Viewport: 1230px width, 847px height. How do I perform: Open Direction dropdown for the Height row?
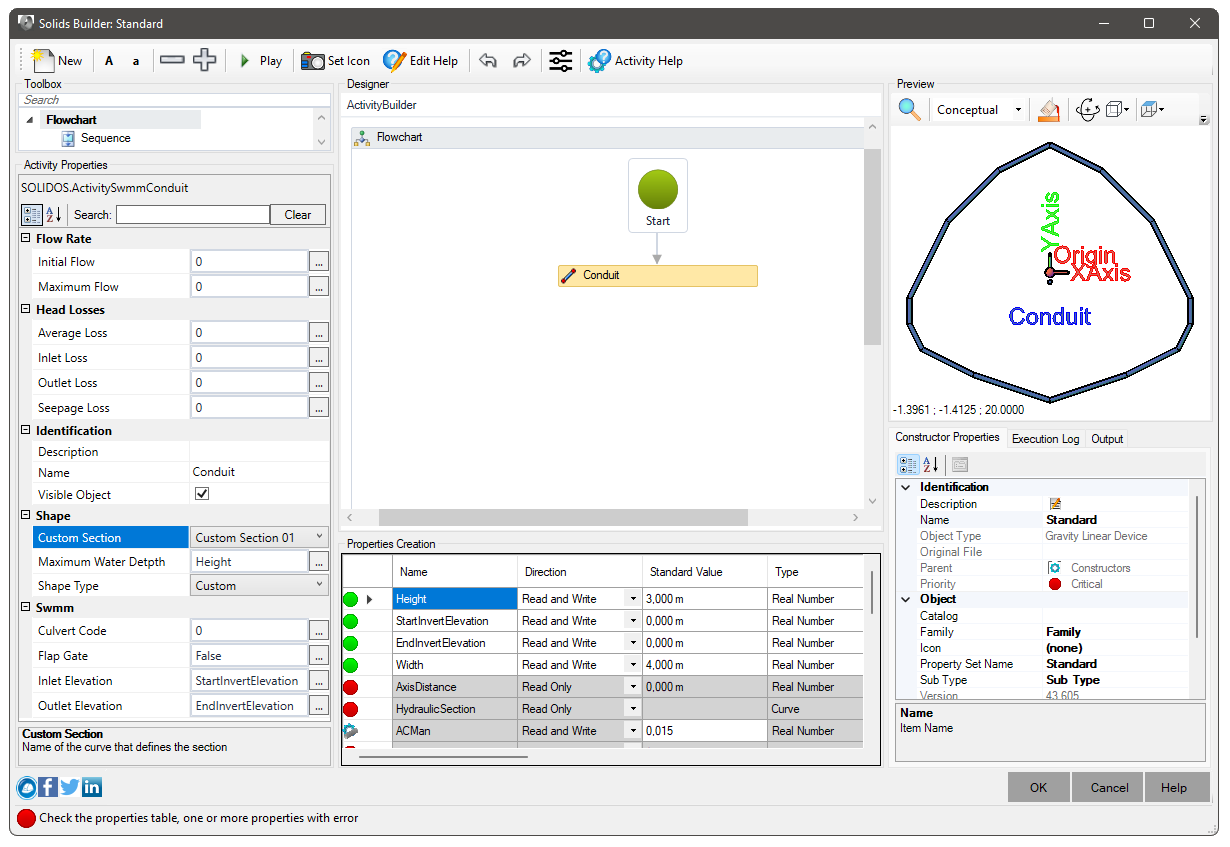pyautogui.click(x=633, y=599)
